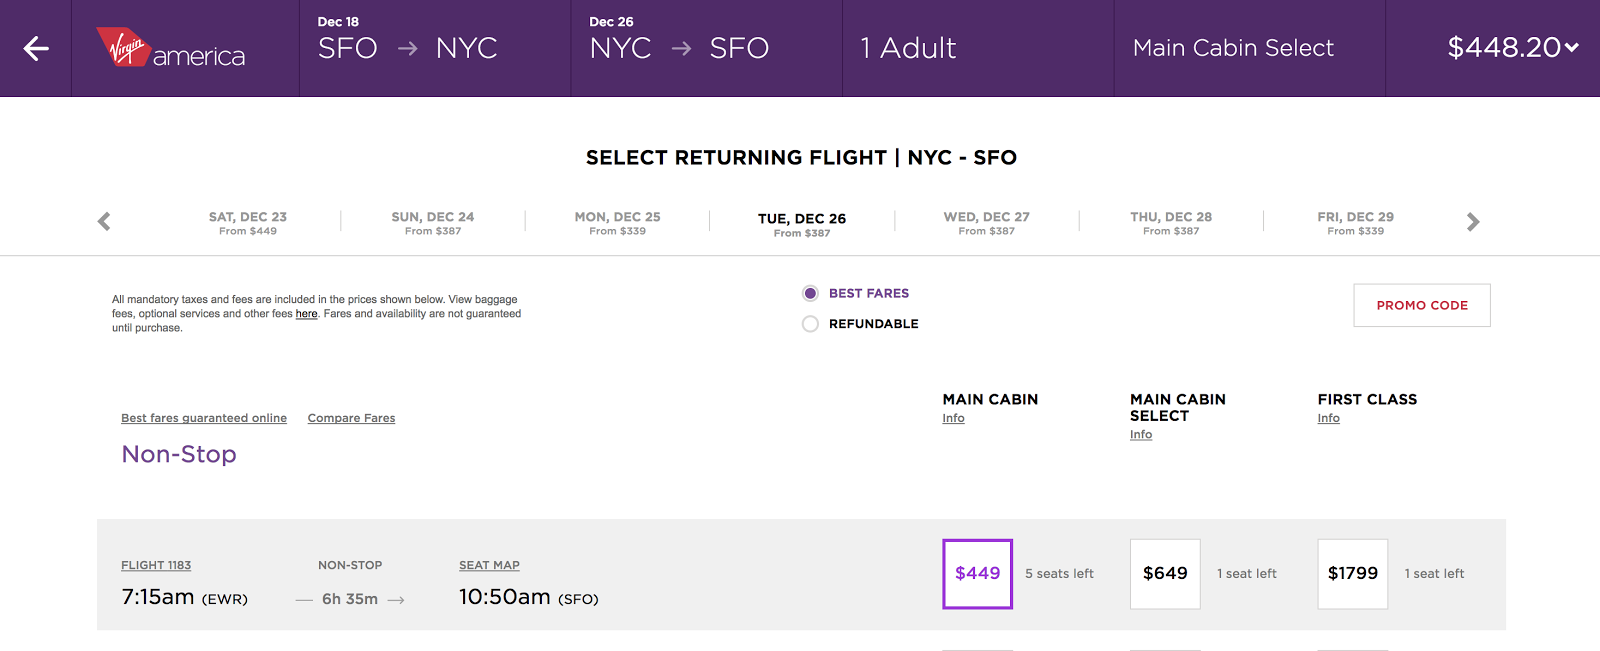1600x651 pixels.
Task: Show later dates with right chevron
Action: [1472, 222]
